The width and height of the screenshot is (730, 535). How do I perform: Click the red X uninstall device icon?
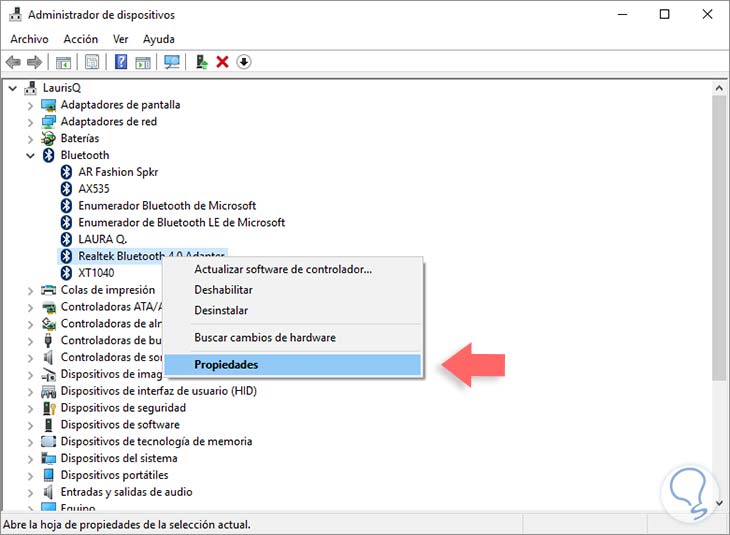point(223,62)
